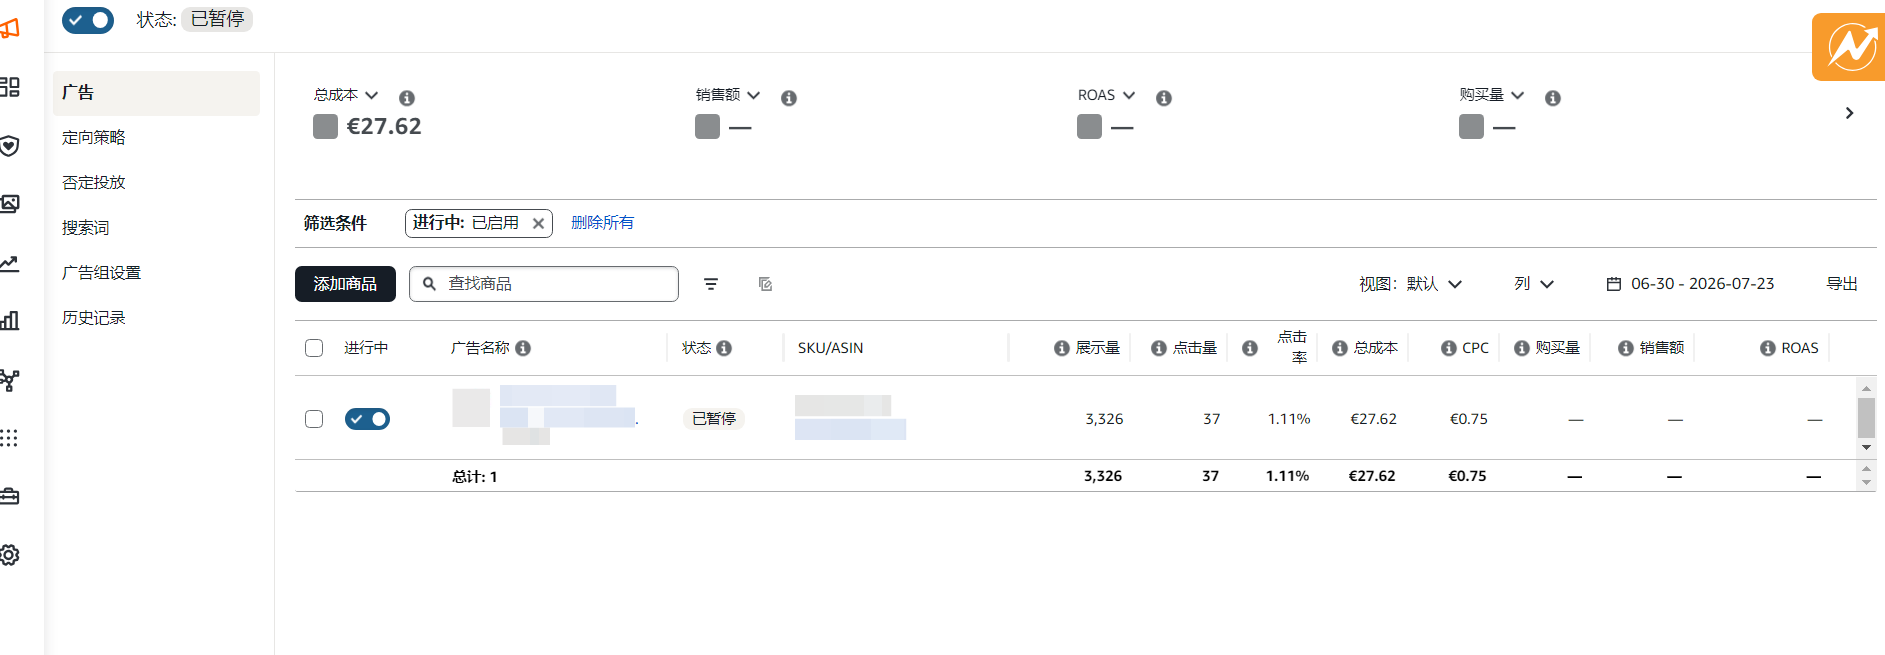Open the 总成本 metric dropdown
1885x655 pixels.
pos(346,95)
